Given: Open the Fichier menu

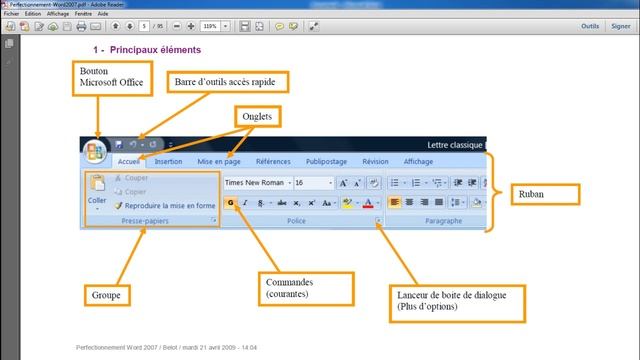Looking at the screenshot, I should [11, 13].
